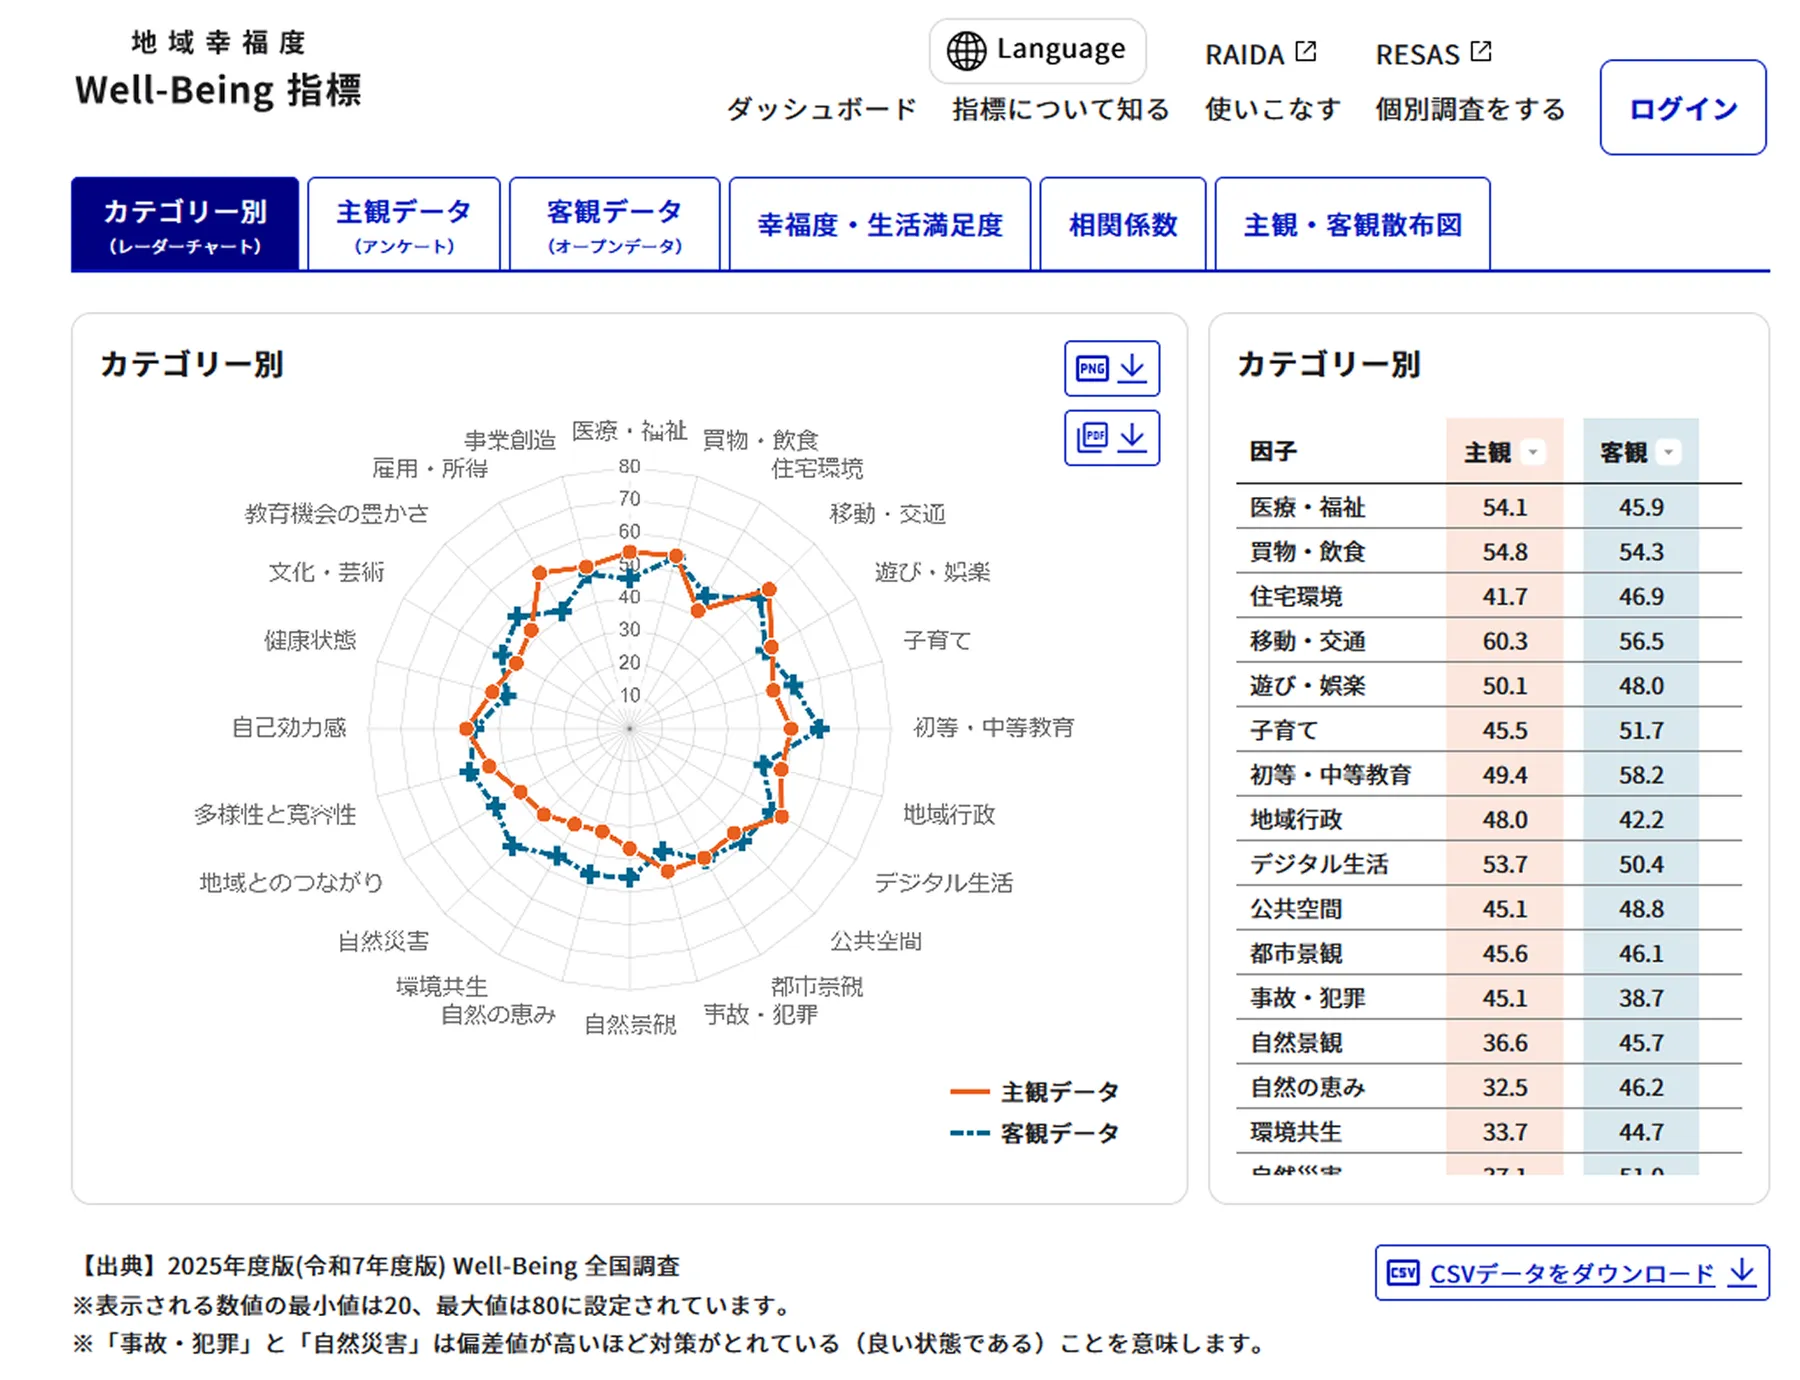Sort table by 主観 column dropdown
This screenshot has height=1380, width=1800.
point(1532,453)
